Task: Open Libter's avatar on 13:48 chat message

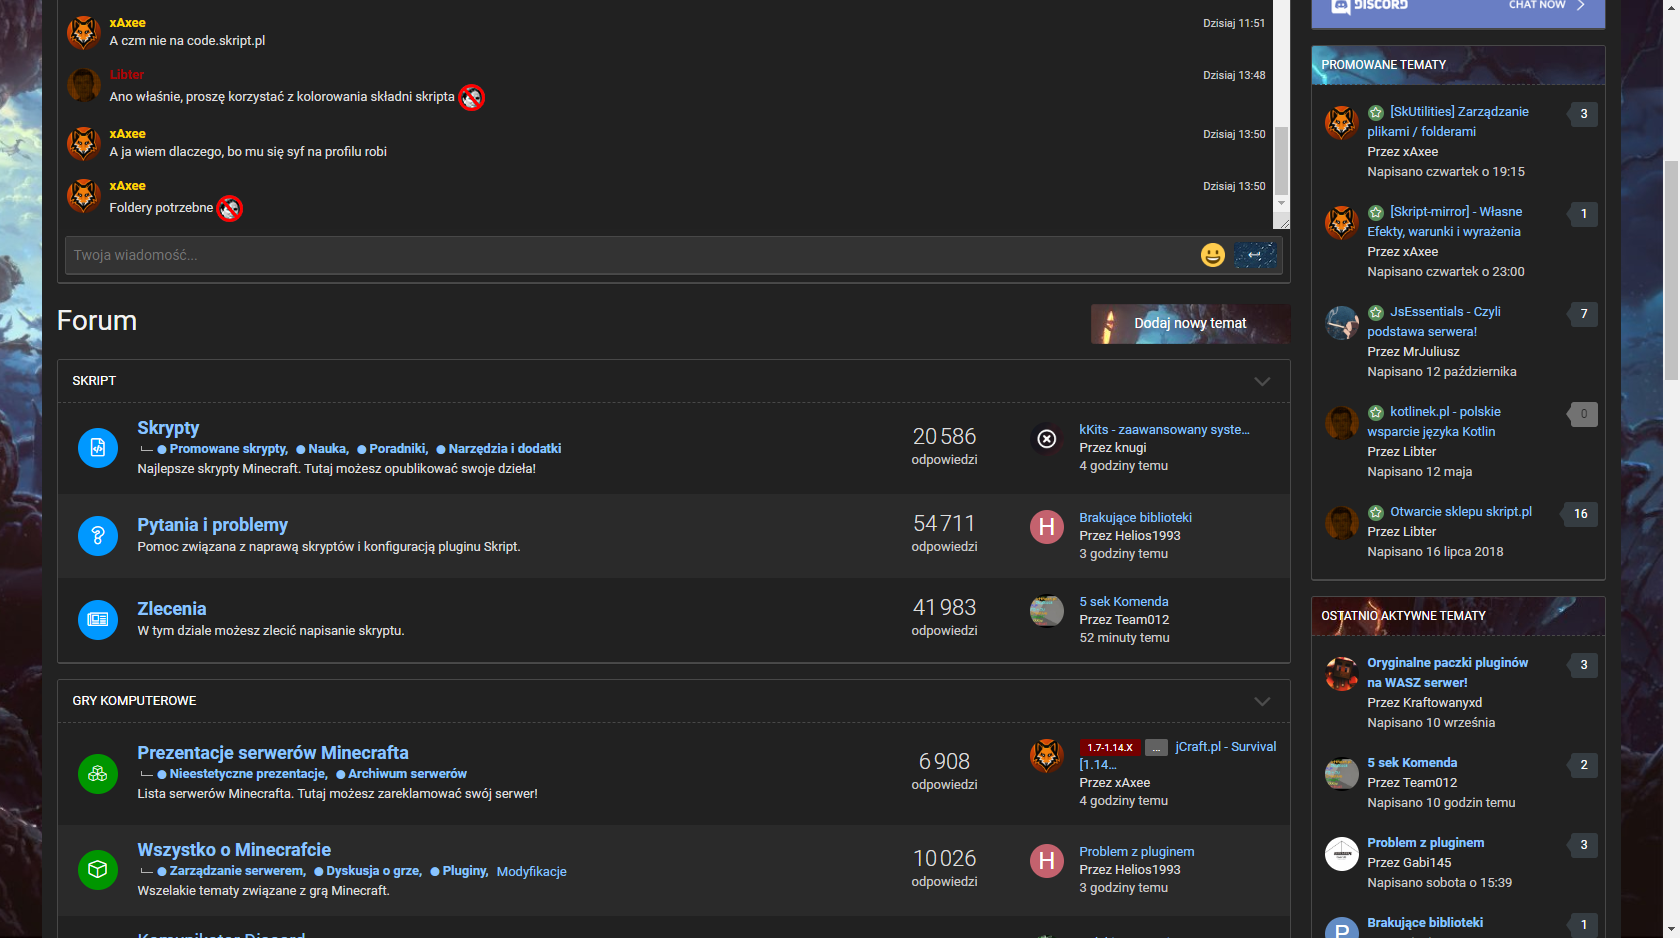Action: tap(84, 85)
